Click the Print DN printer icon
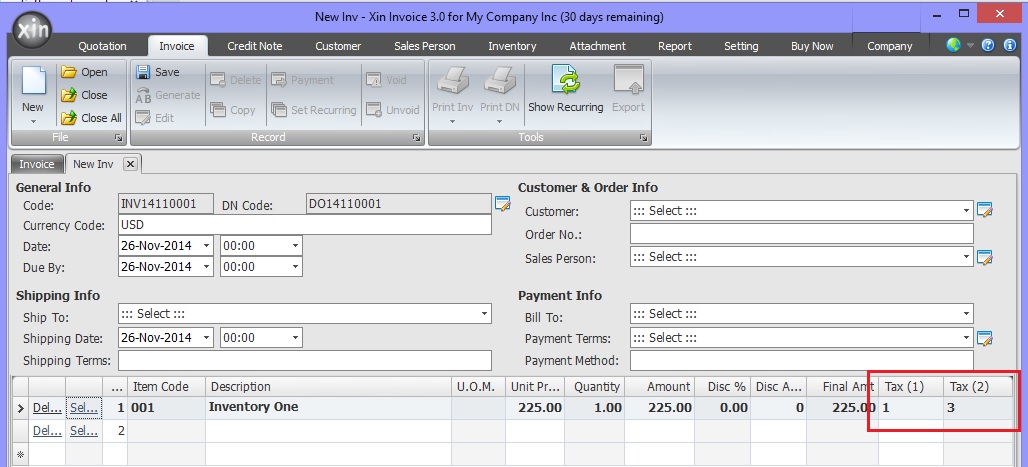This screenshot has height=467, width=1028. pyautogui.click(x=500, y=81)
